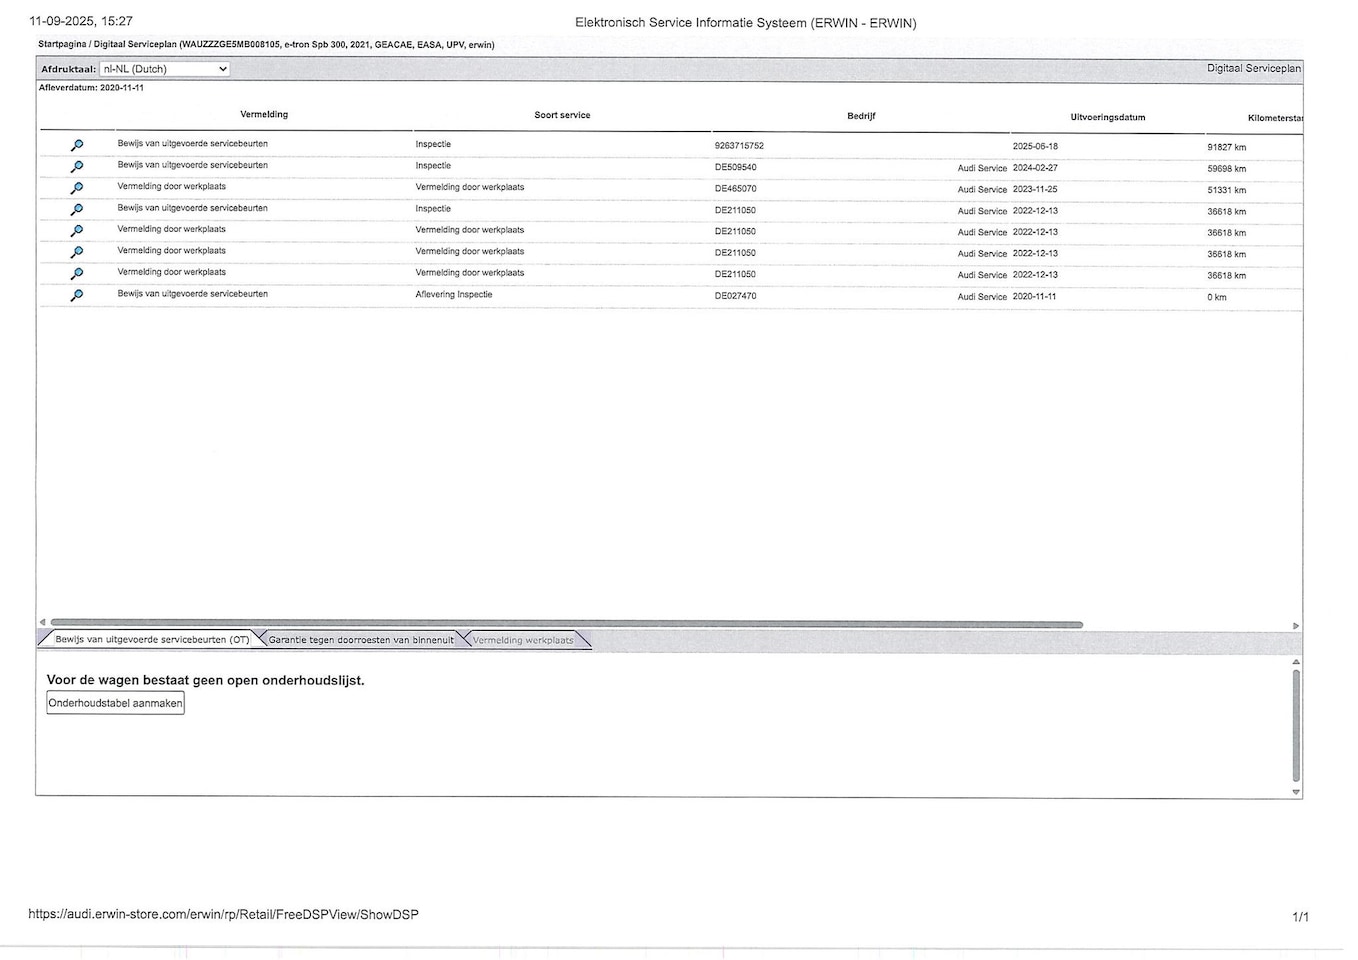The height and width of the screenshot is (960, 1358).
Task: View details of the 2023-11-25 workshop notification
Action: 77,188
